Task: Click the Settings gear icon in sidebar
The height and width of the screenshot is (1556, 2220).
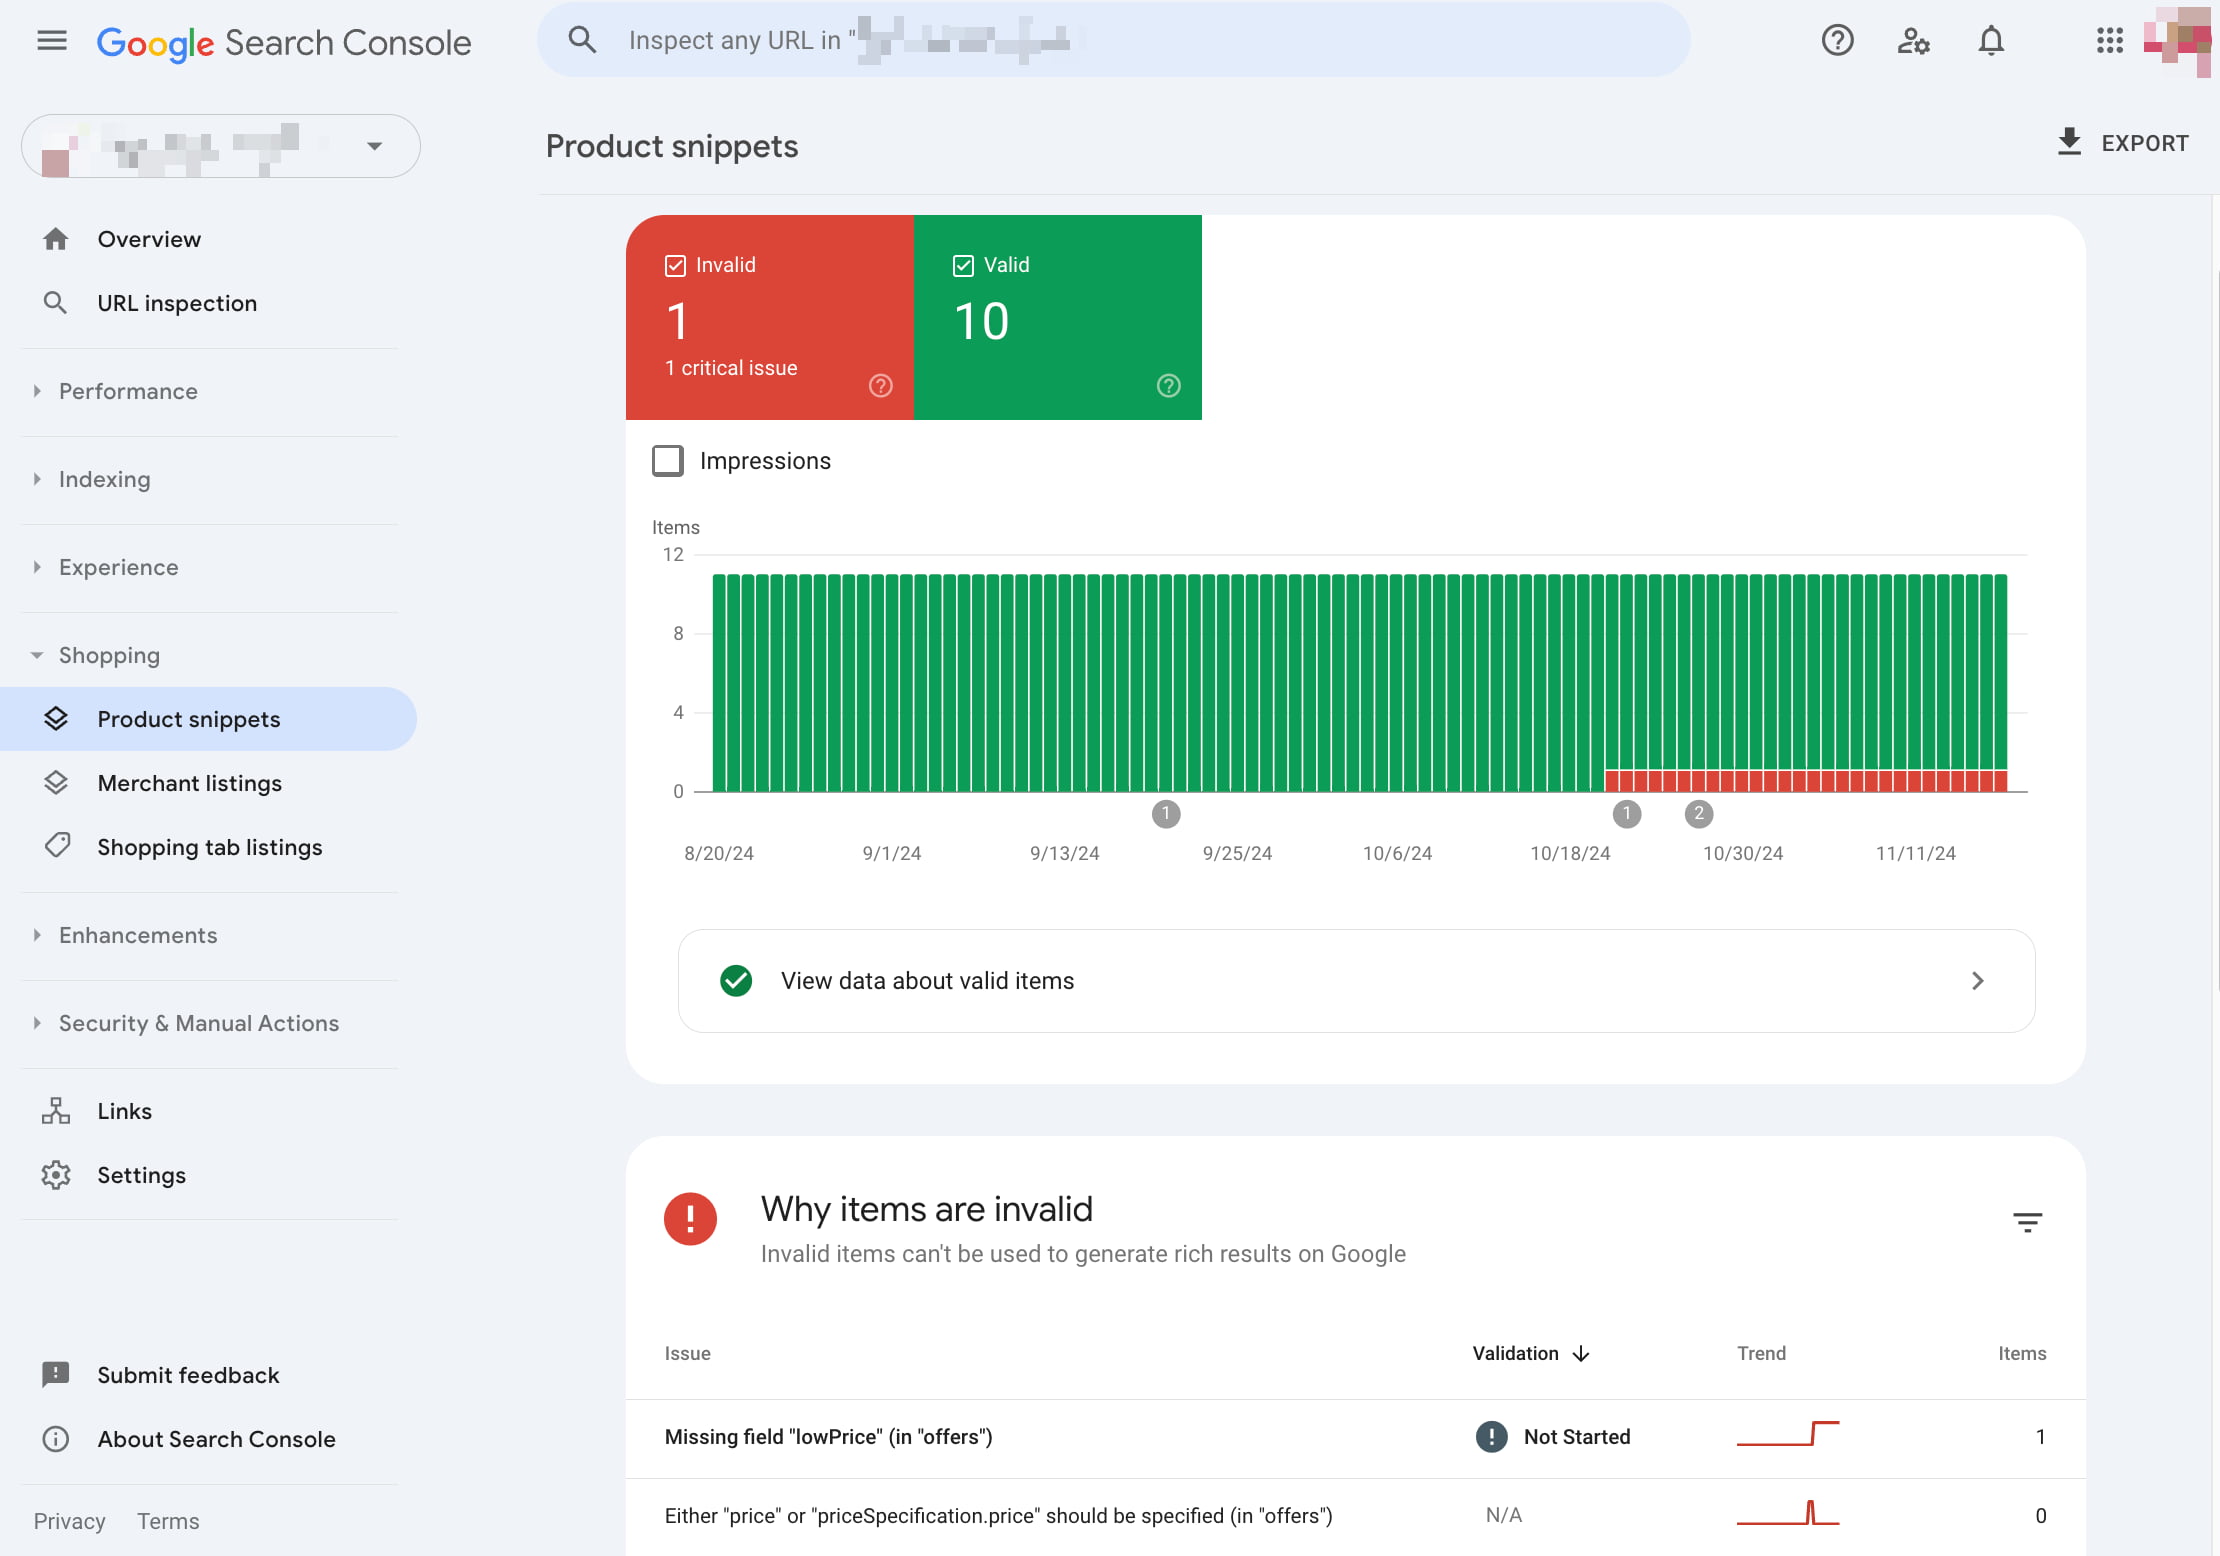Action: pos(56,1175)
